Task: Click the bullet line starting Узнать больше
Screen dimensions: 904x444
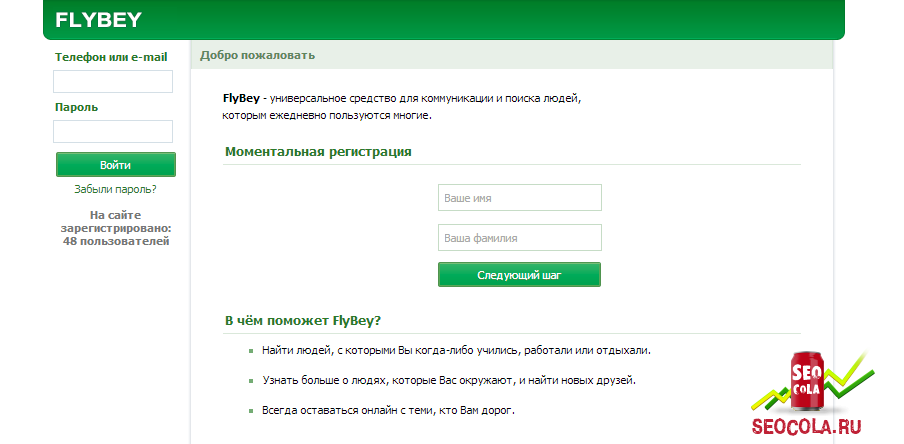Action: coord(449,381)
